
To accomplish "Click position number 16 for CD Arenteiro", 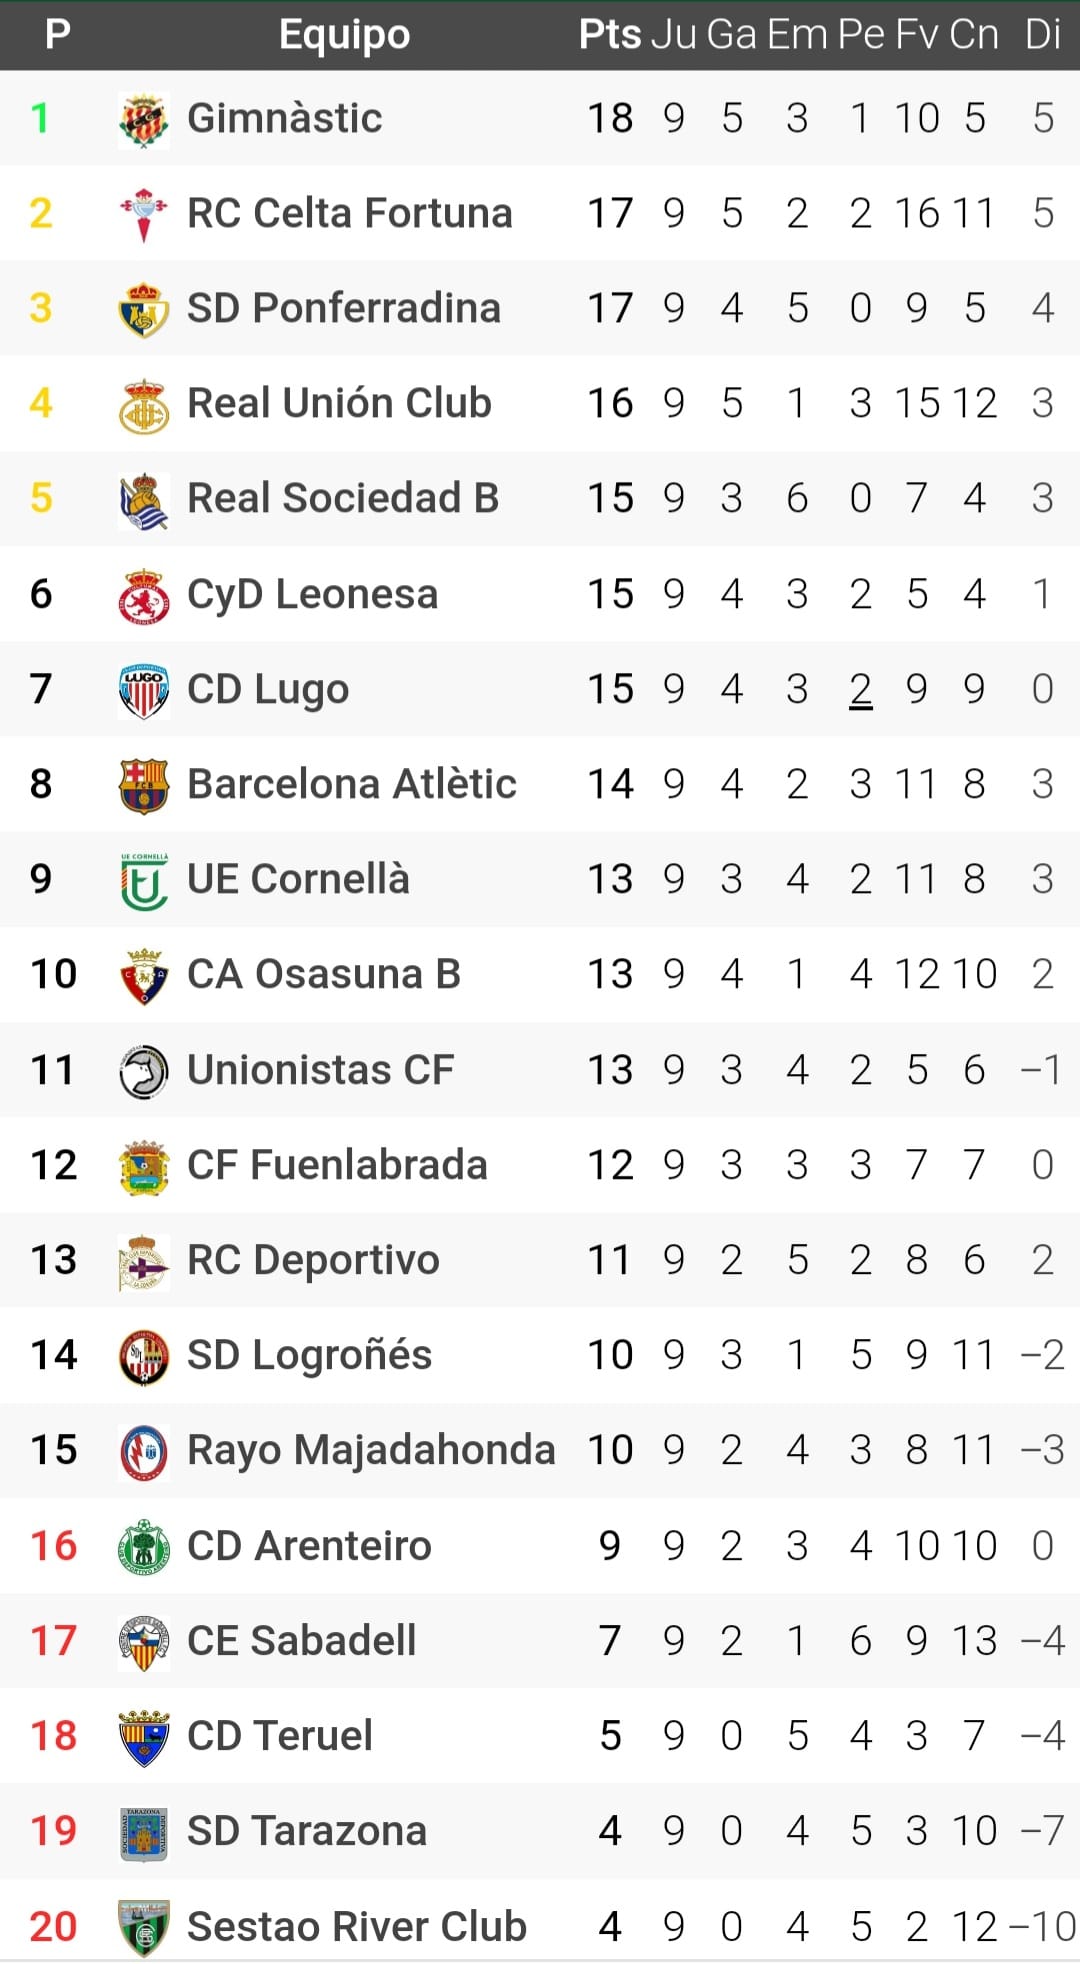I will (53, 1546).
